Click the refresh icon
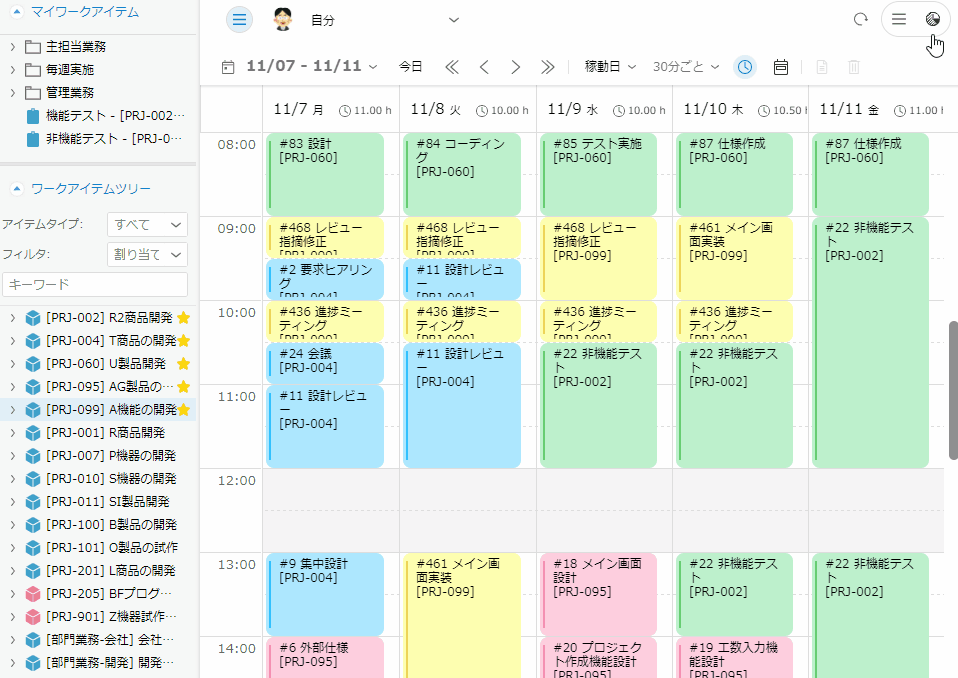The width and height of the screenshot is (958, 678). (860, 20)
